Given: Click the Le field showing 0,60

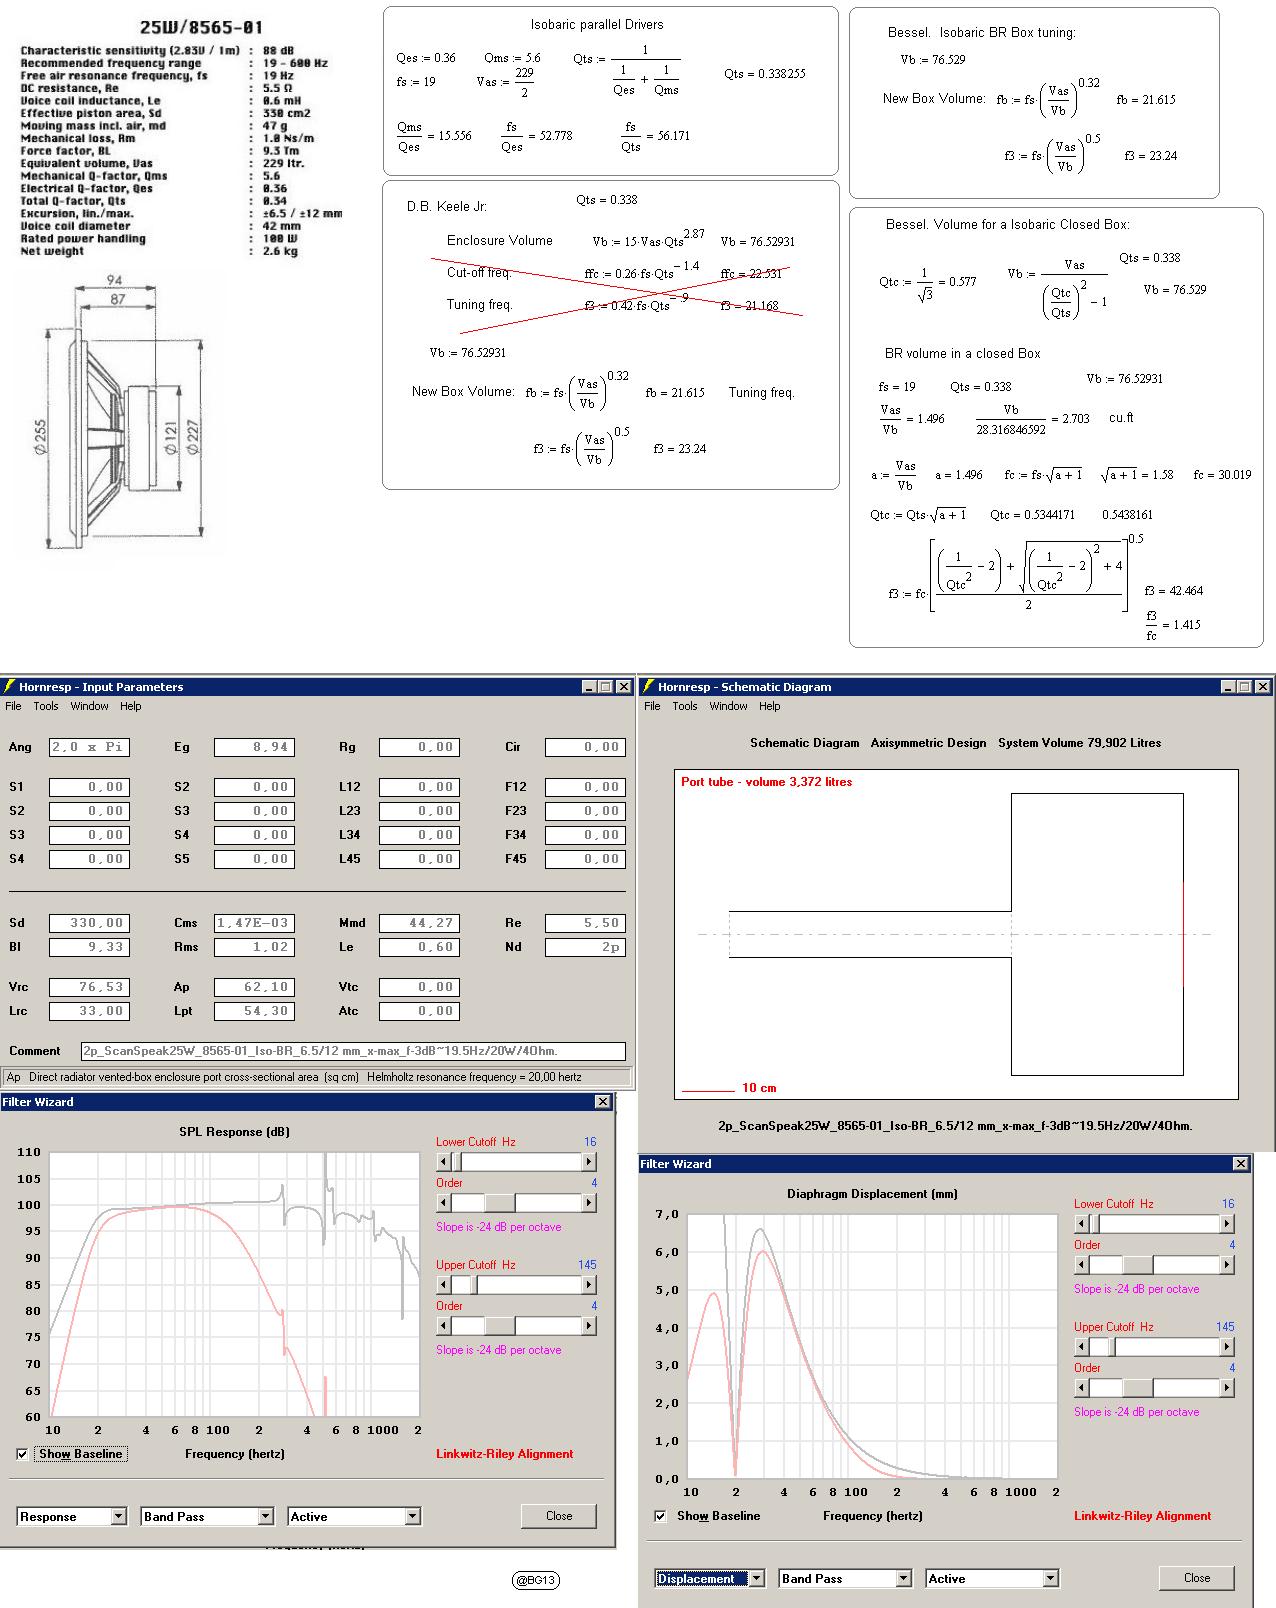Looking at the screenshot, I should click(x=420, y=947).
